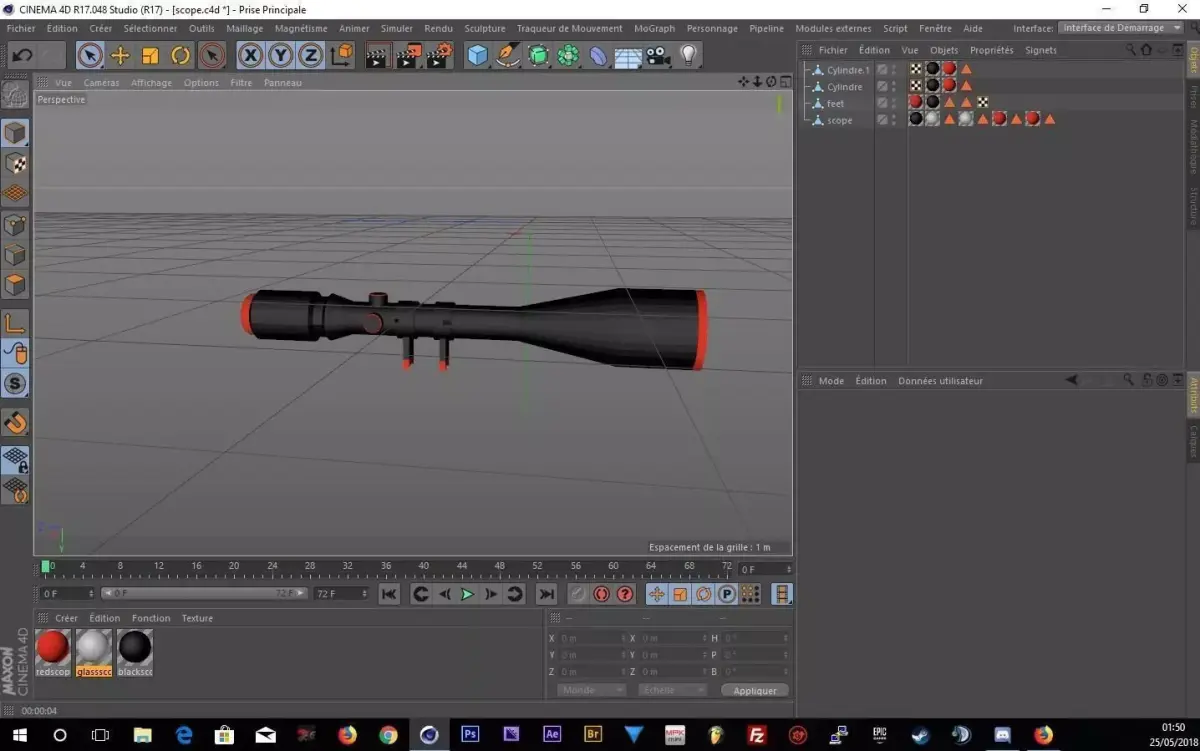Select Polygons mode in left toolbar
Image resolution: width=1200 pixels, height=751 pixels.
pyautogui.click(x=15, y=285)
